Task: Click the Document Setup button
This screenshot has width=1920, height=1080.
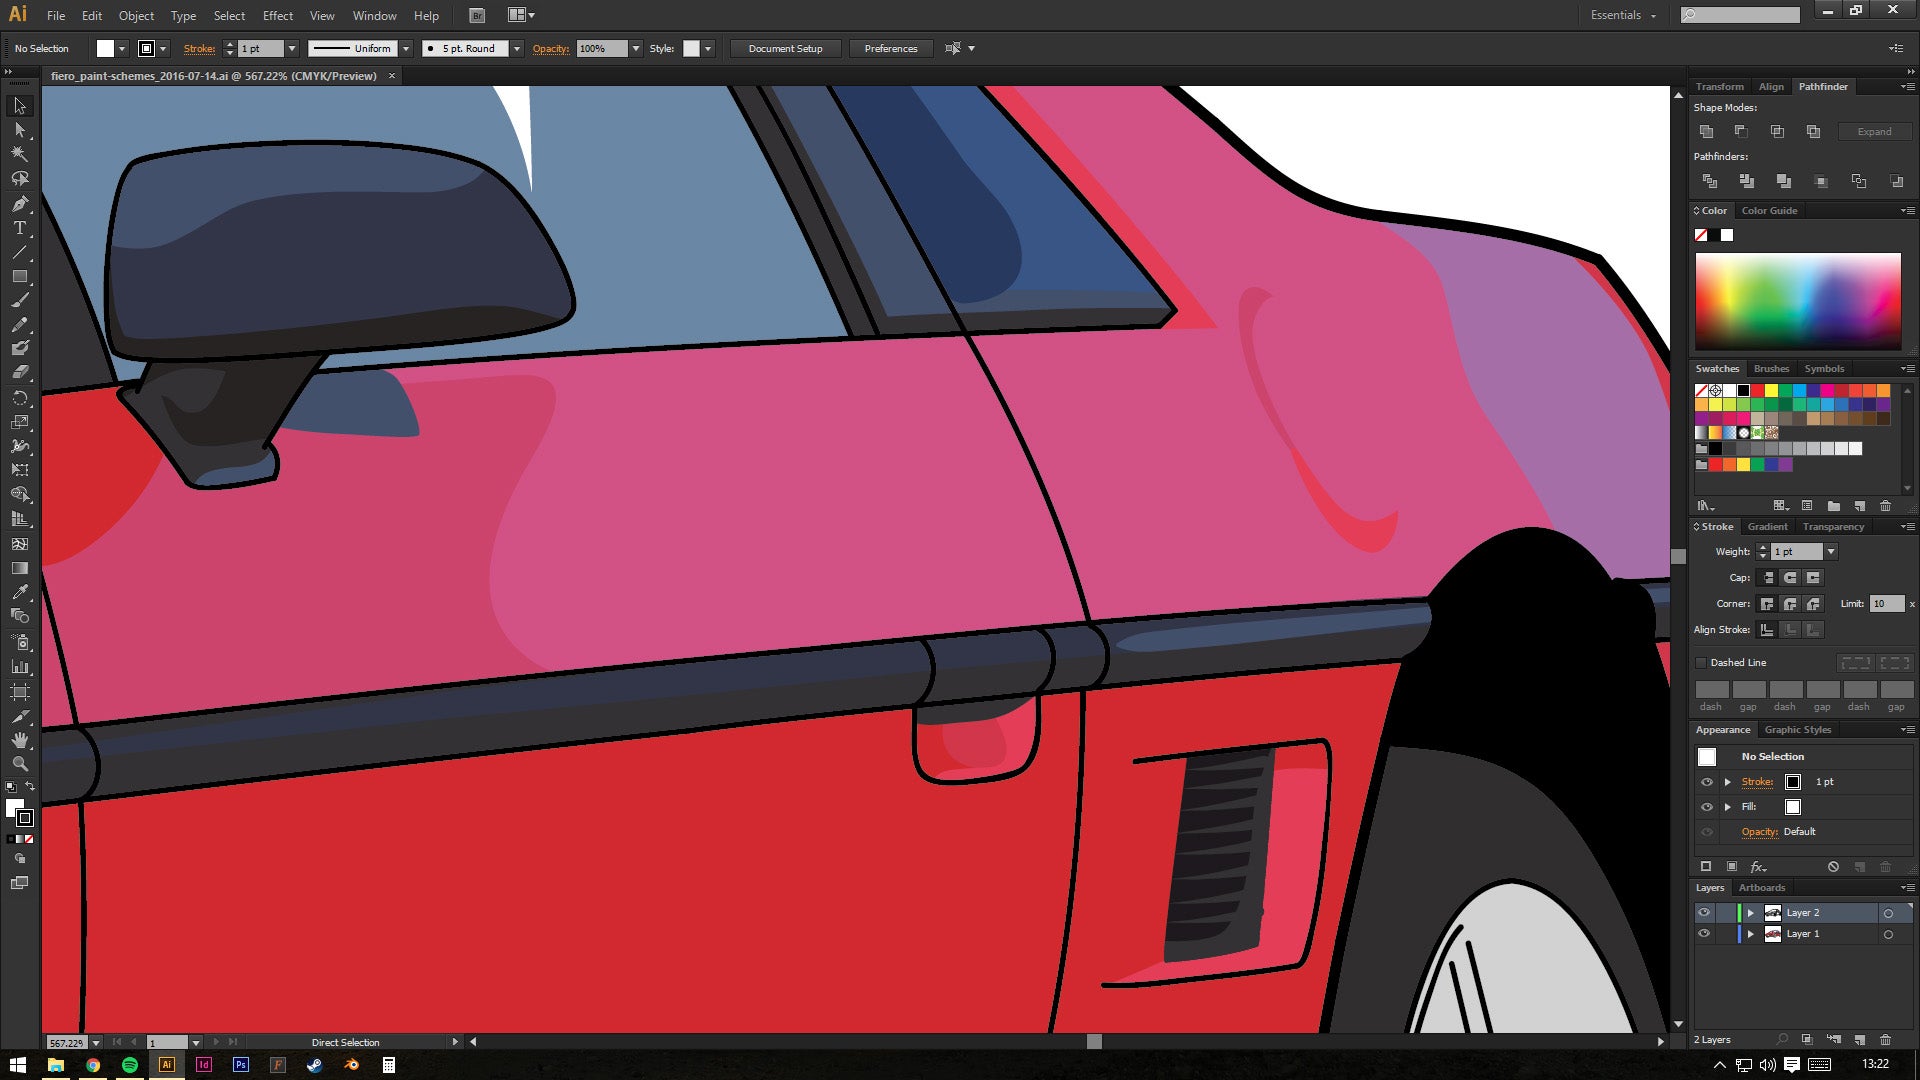Action: coord(785,48)
